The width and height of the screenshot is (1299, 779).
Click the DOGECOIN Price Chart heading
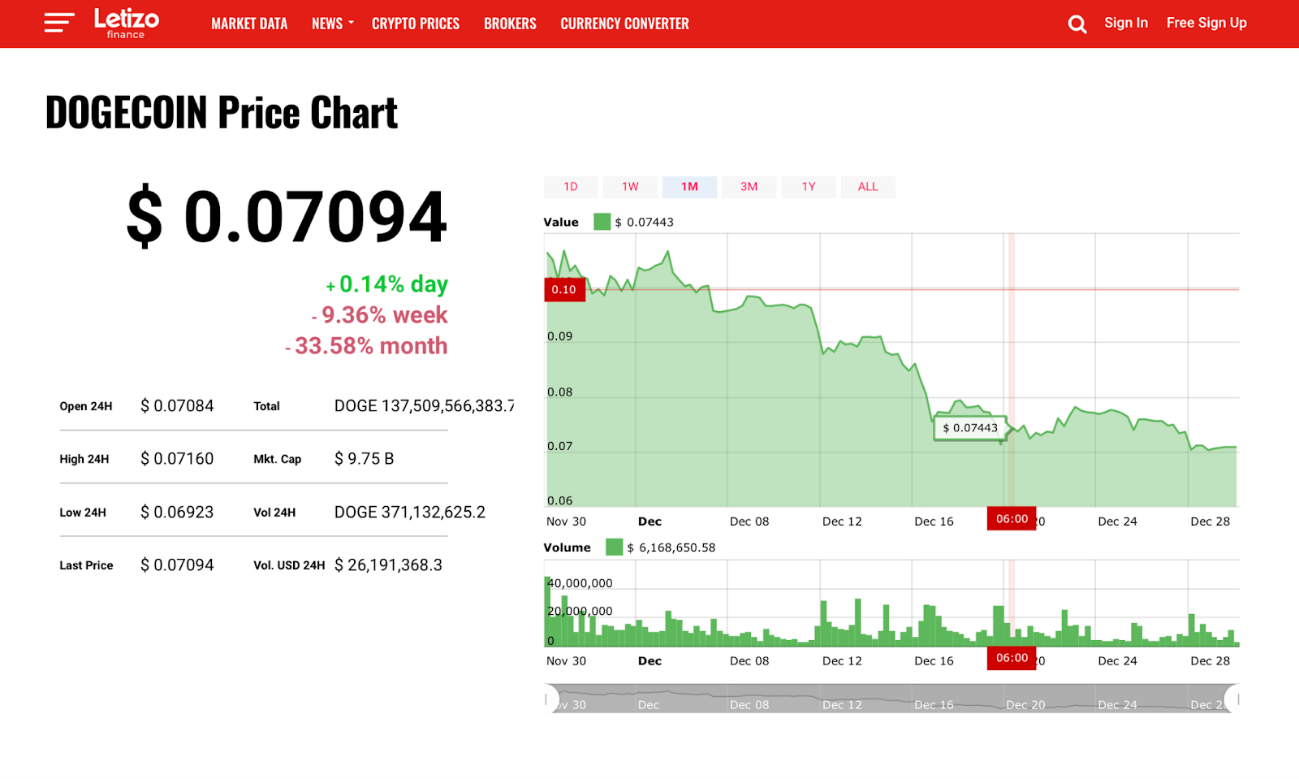click(x=221, y=112)
